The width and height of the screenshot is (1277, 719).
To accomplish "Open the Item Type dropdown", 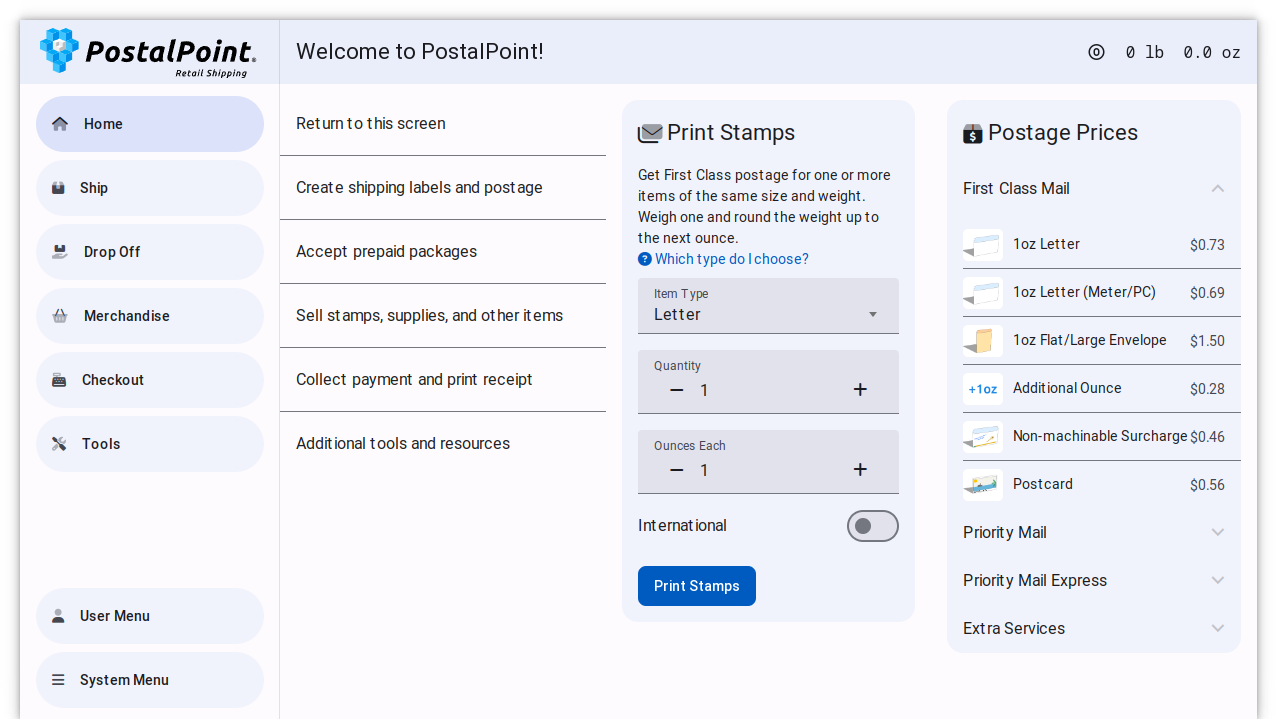I will 768,306.
